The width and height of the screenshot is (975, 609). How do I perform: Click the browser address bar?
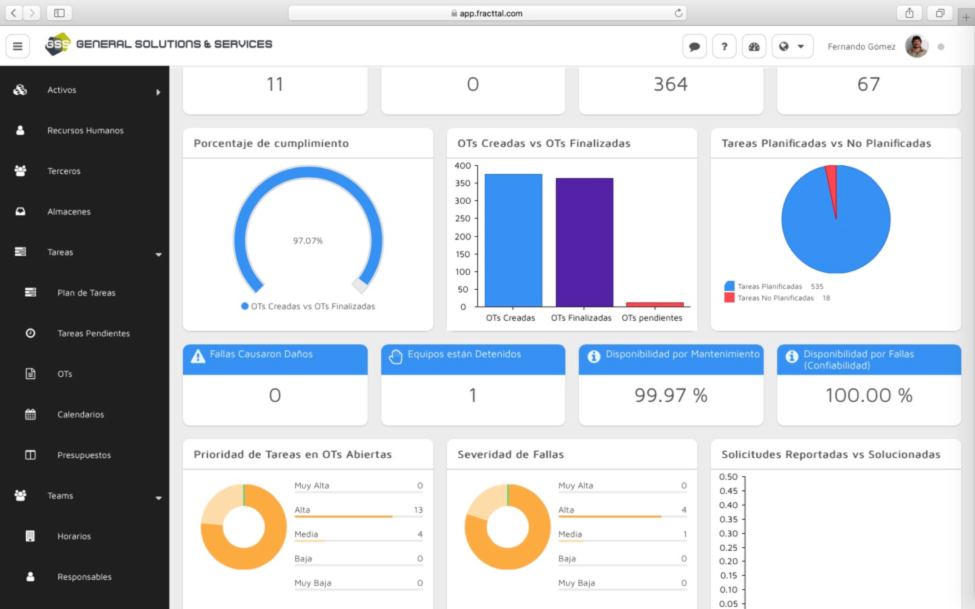(487, 13)
